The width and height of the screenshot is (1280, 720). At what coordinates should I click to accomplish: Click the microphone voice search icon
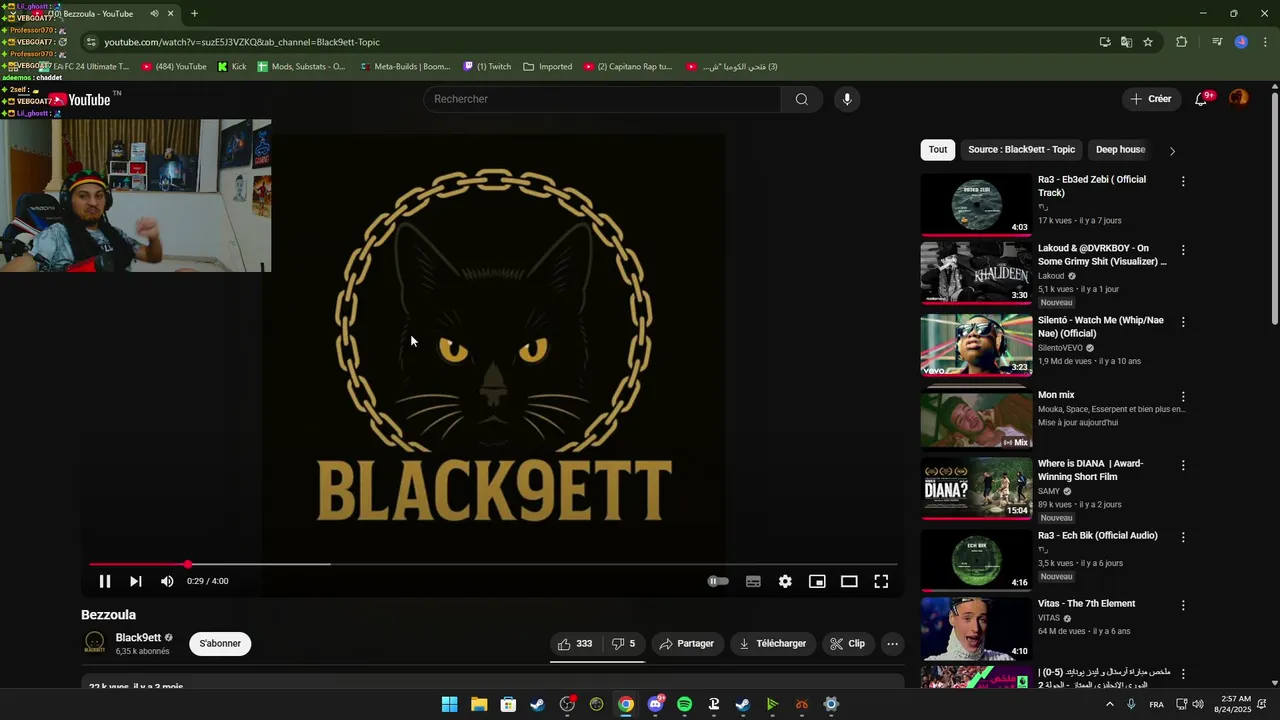click(x=847, y=99)
